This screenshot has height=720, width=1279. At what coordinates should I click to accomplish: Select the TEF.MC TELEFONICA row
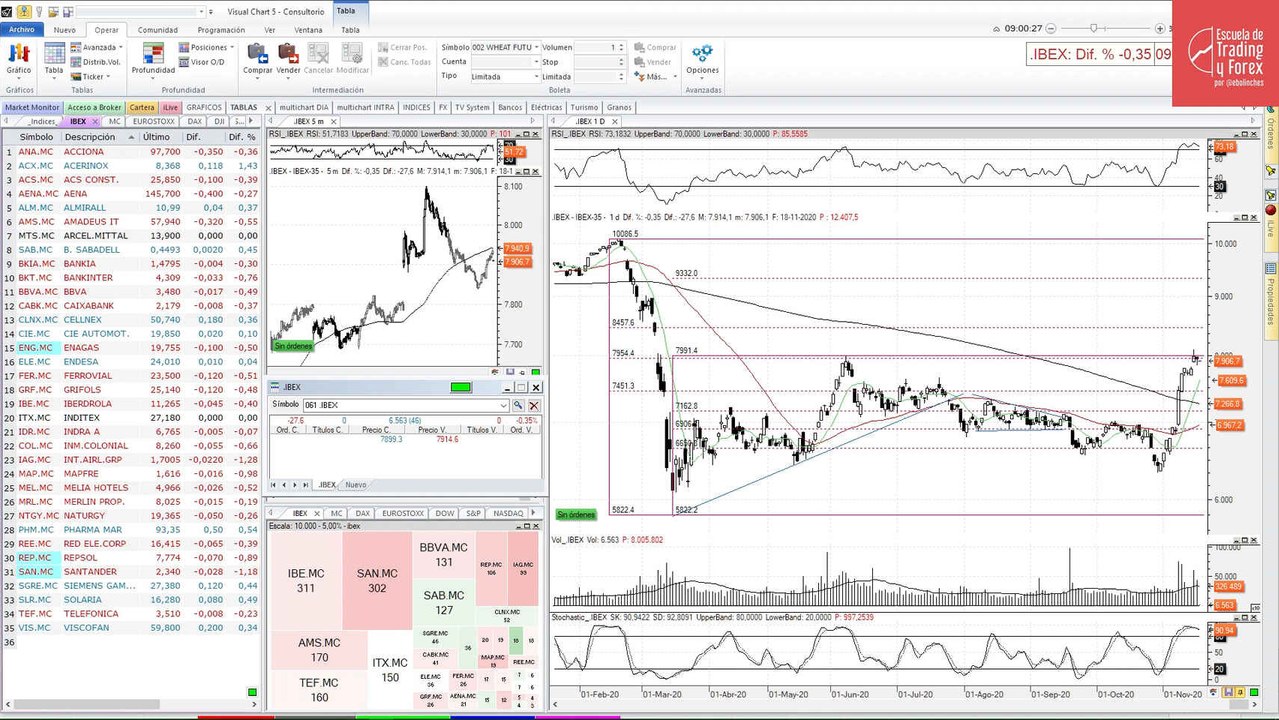coord(131,613)
